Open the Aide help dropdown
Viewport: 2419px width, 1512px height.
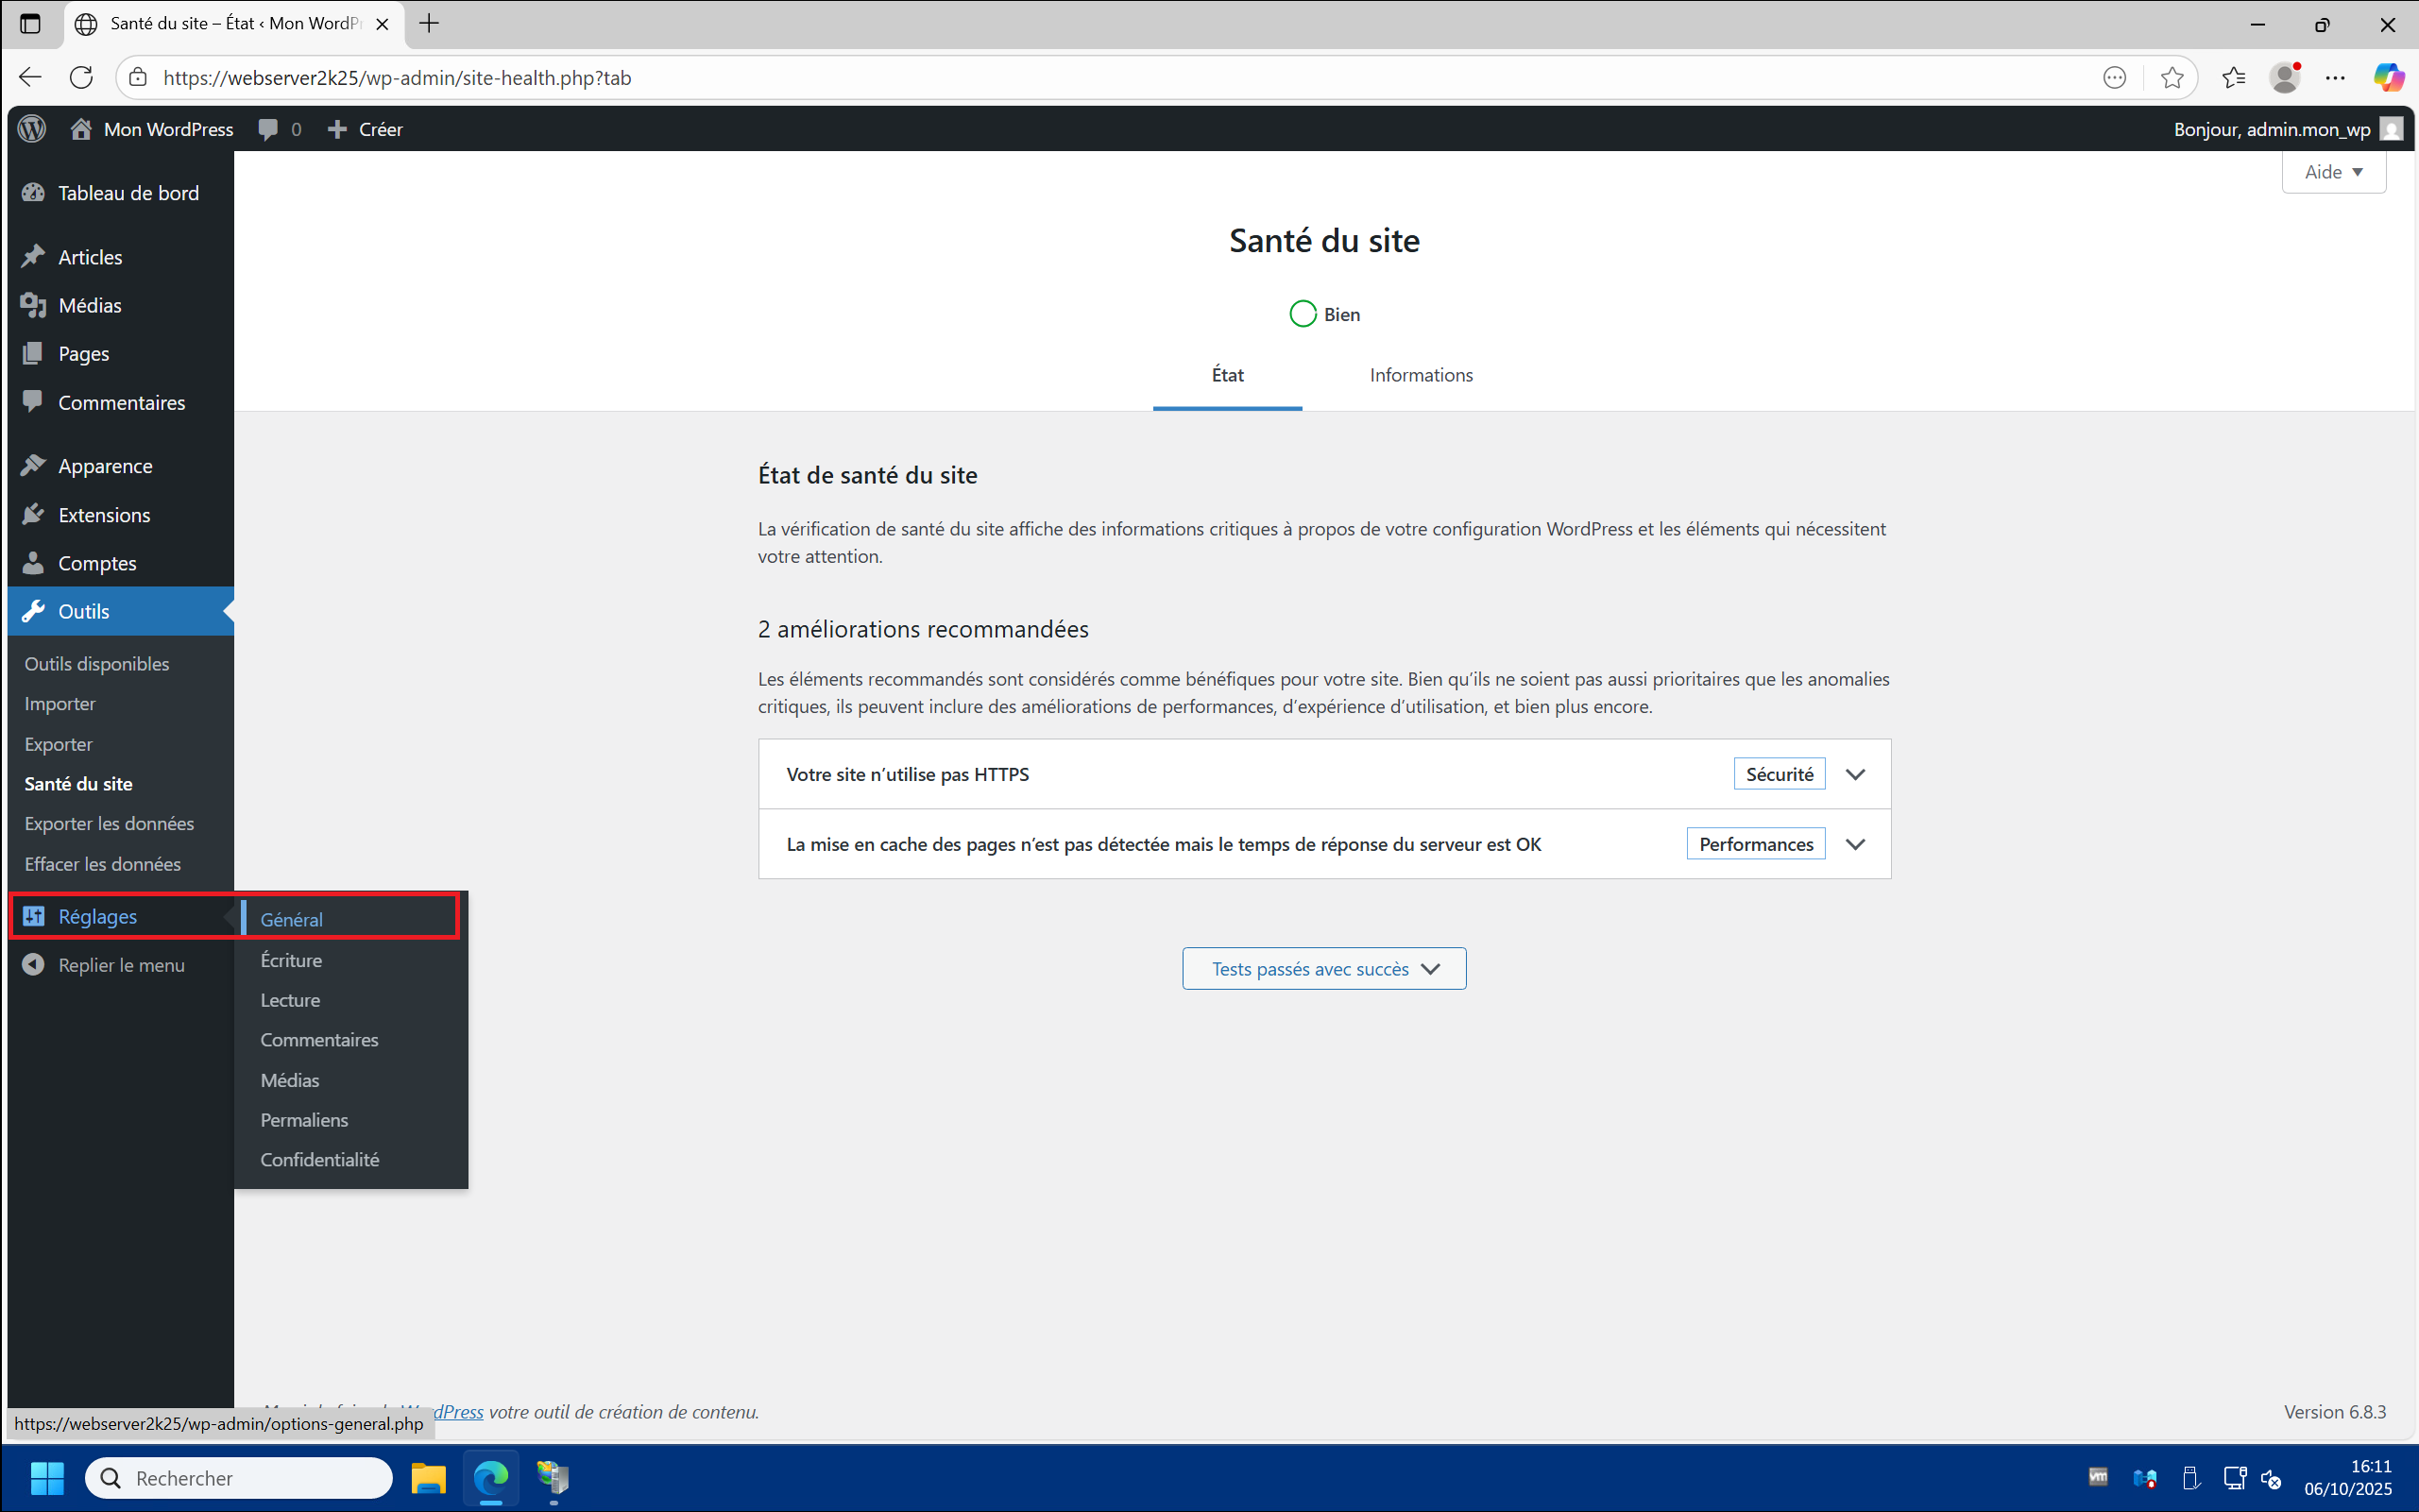tap(2333, 172)
